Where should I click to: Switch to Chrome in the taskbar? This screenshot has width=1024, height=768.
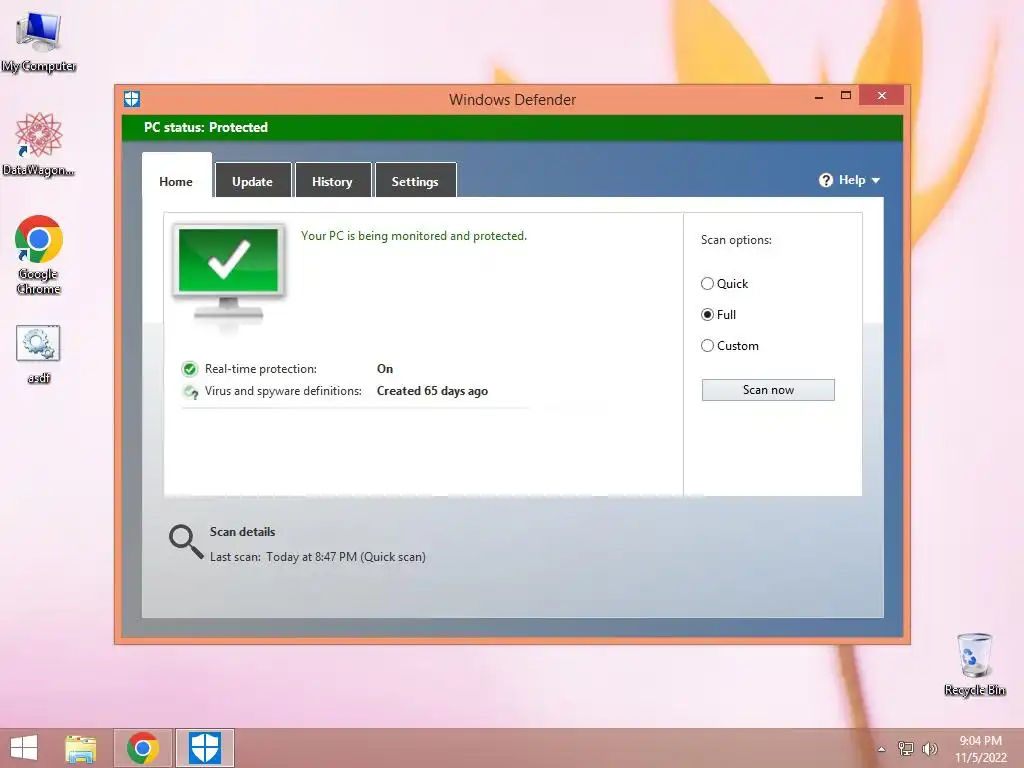[x=143, y=748]
